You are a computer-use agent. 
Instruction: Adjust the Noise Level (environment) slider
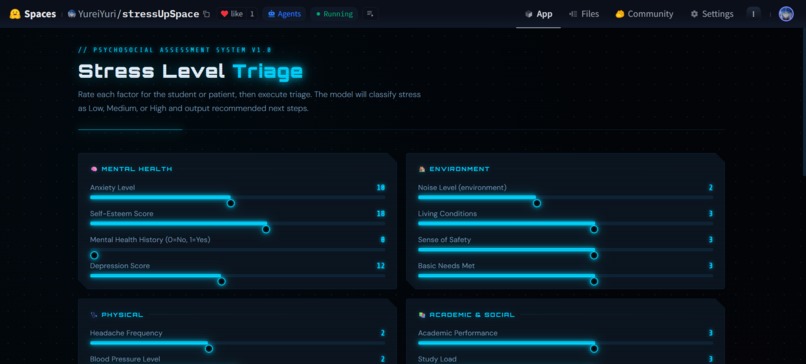tap(565, 197)
